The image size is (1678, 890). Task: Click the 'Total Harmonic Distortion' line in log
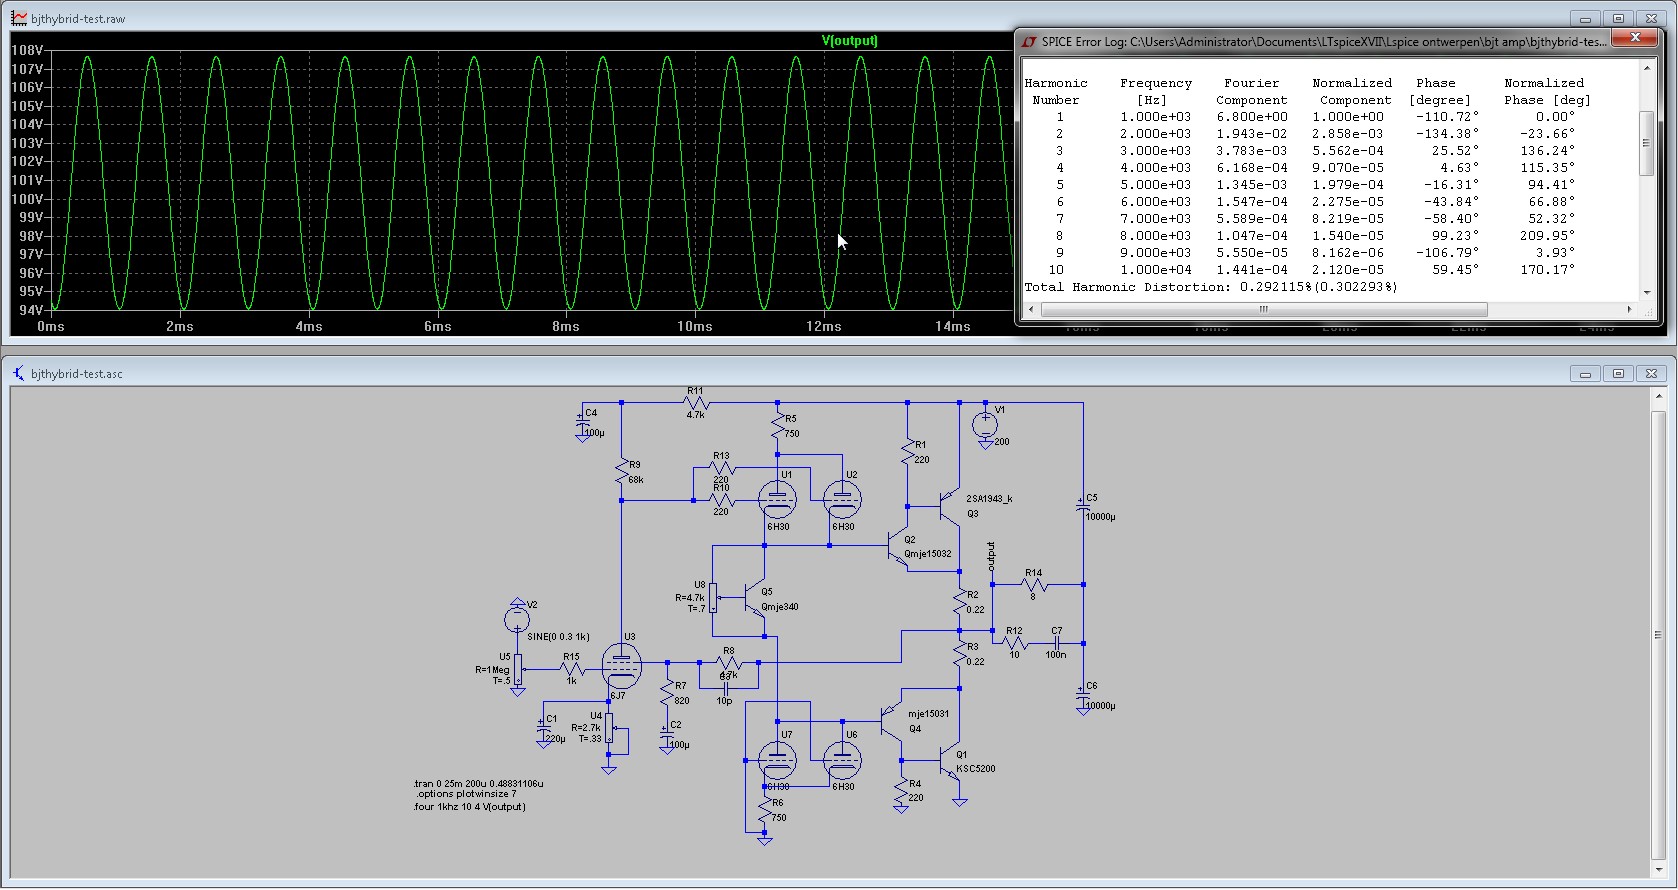pyautogui.click(x=1211, y=287)
